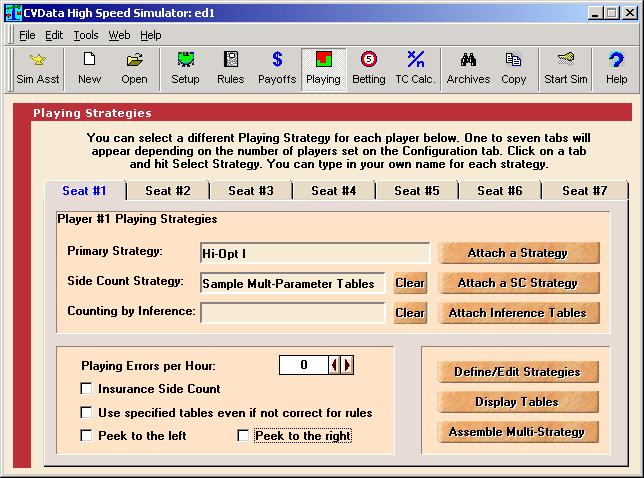Switch to the Seat #3 tab
Image resolution: width=644 pixels, height=478 pixels.
[x=250, y=190]
